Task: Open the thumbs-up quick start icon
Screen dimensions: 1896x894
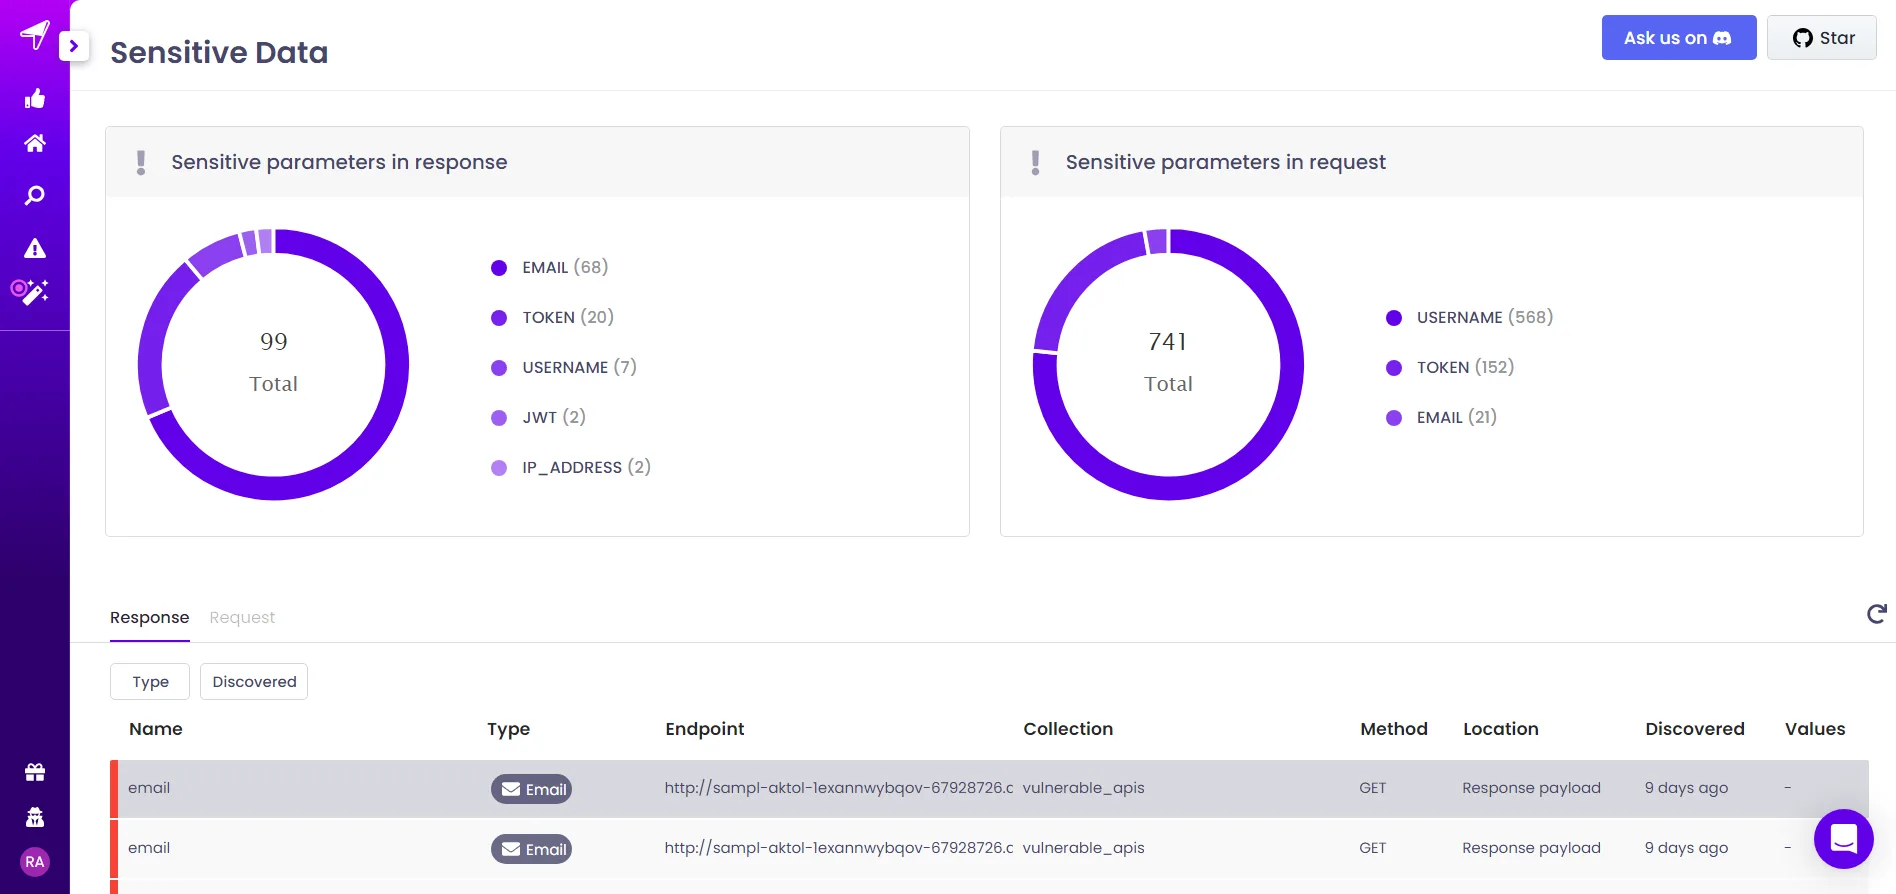Action: 35,98
